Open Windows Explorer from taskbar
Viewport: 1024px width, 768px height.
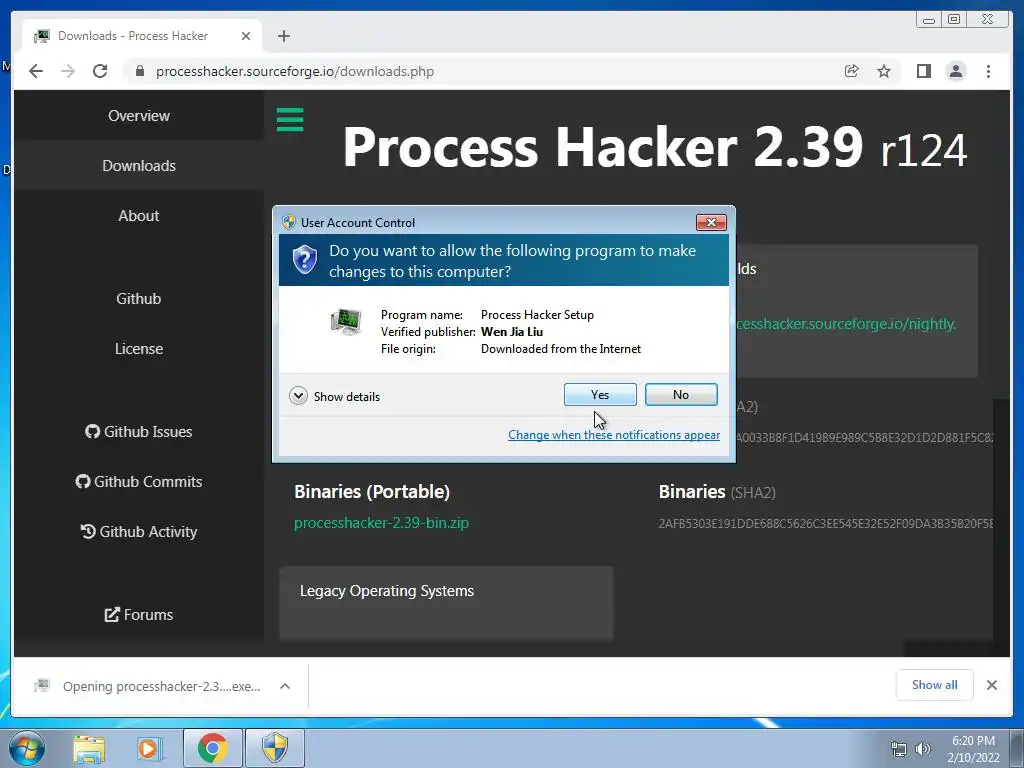tap(89, 748)
